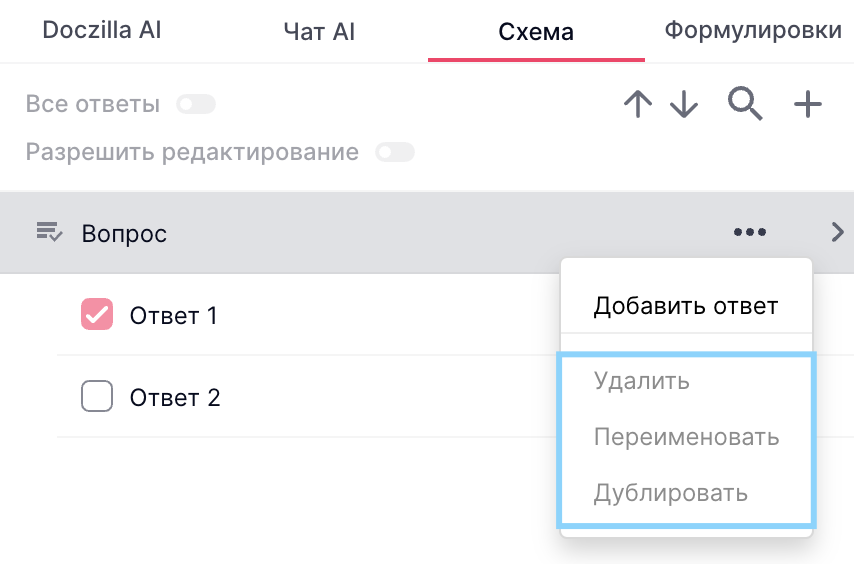The width and height of the screenshot is (854, 564).
Task: Click the up arrow icon
Action: coord(637,104)
